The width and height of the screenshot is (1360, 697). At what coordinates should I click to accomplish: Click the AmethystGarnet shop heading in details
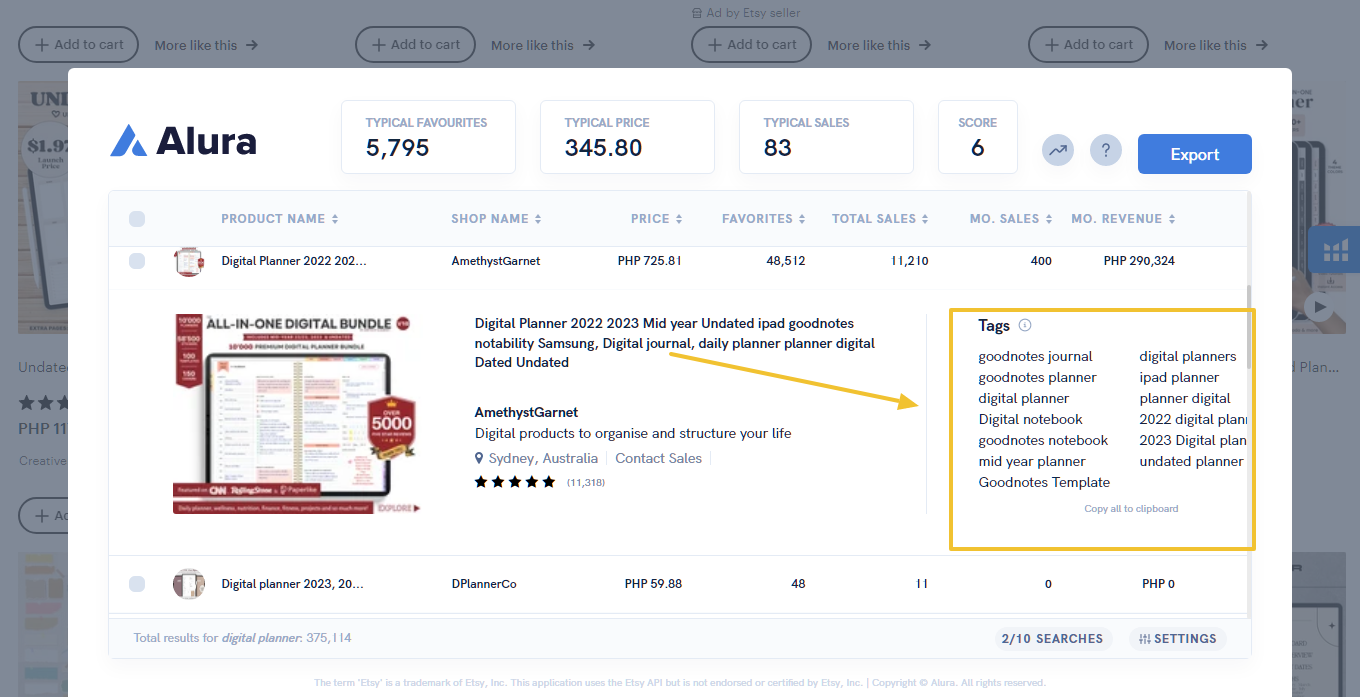click(526, 412)
